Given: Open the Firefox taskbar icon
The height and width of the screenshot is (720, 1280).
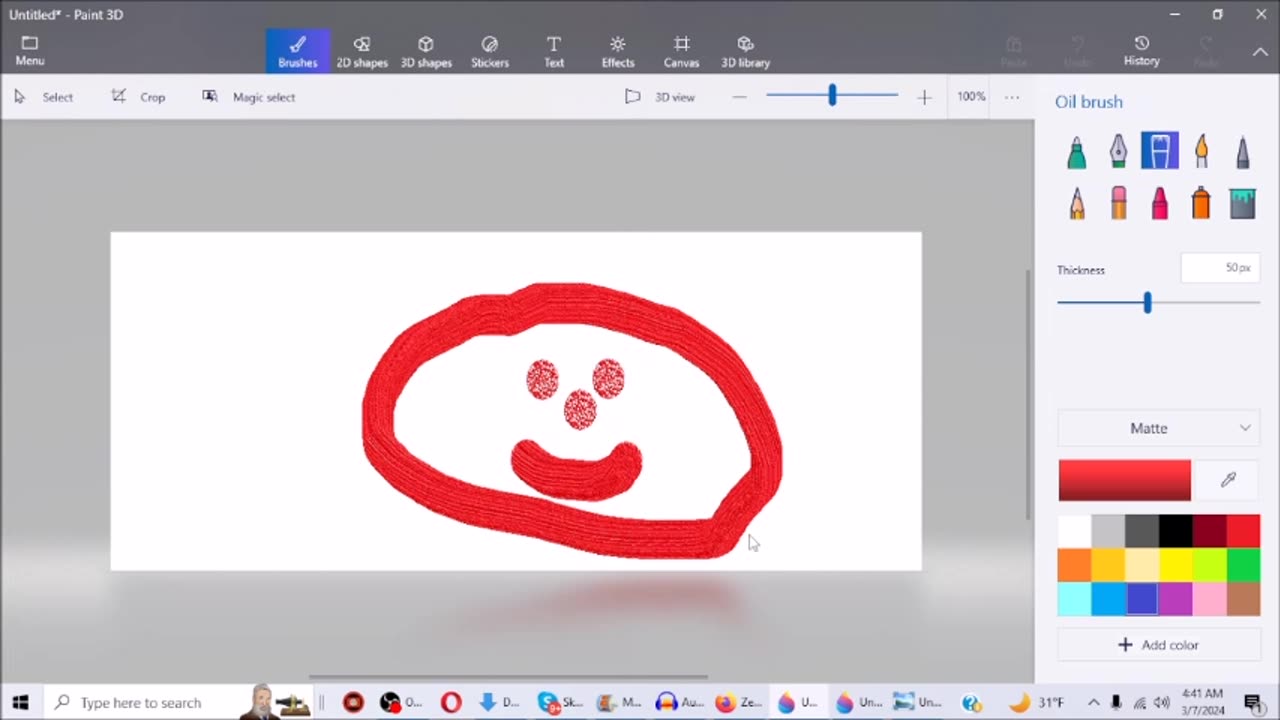Looking at the screenshot, I should [738, 703].
